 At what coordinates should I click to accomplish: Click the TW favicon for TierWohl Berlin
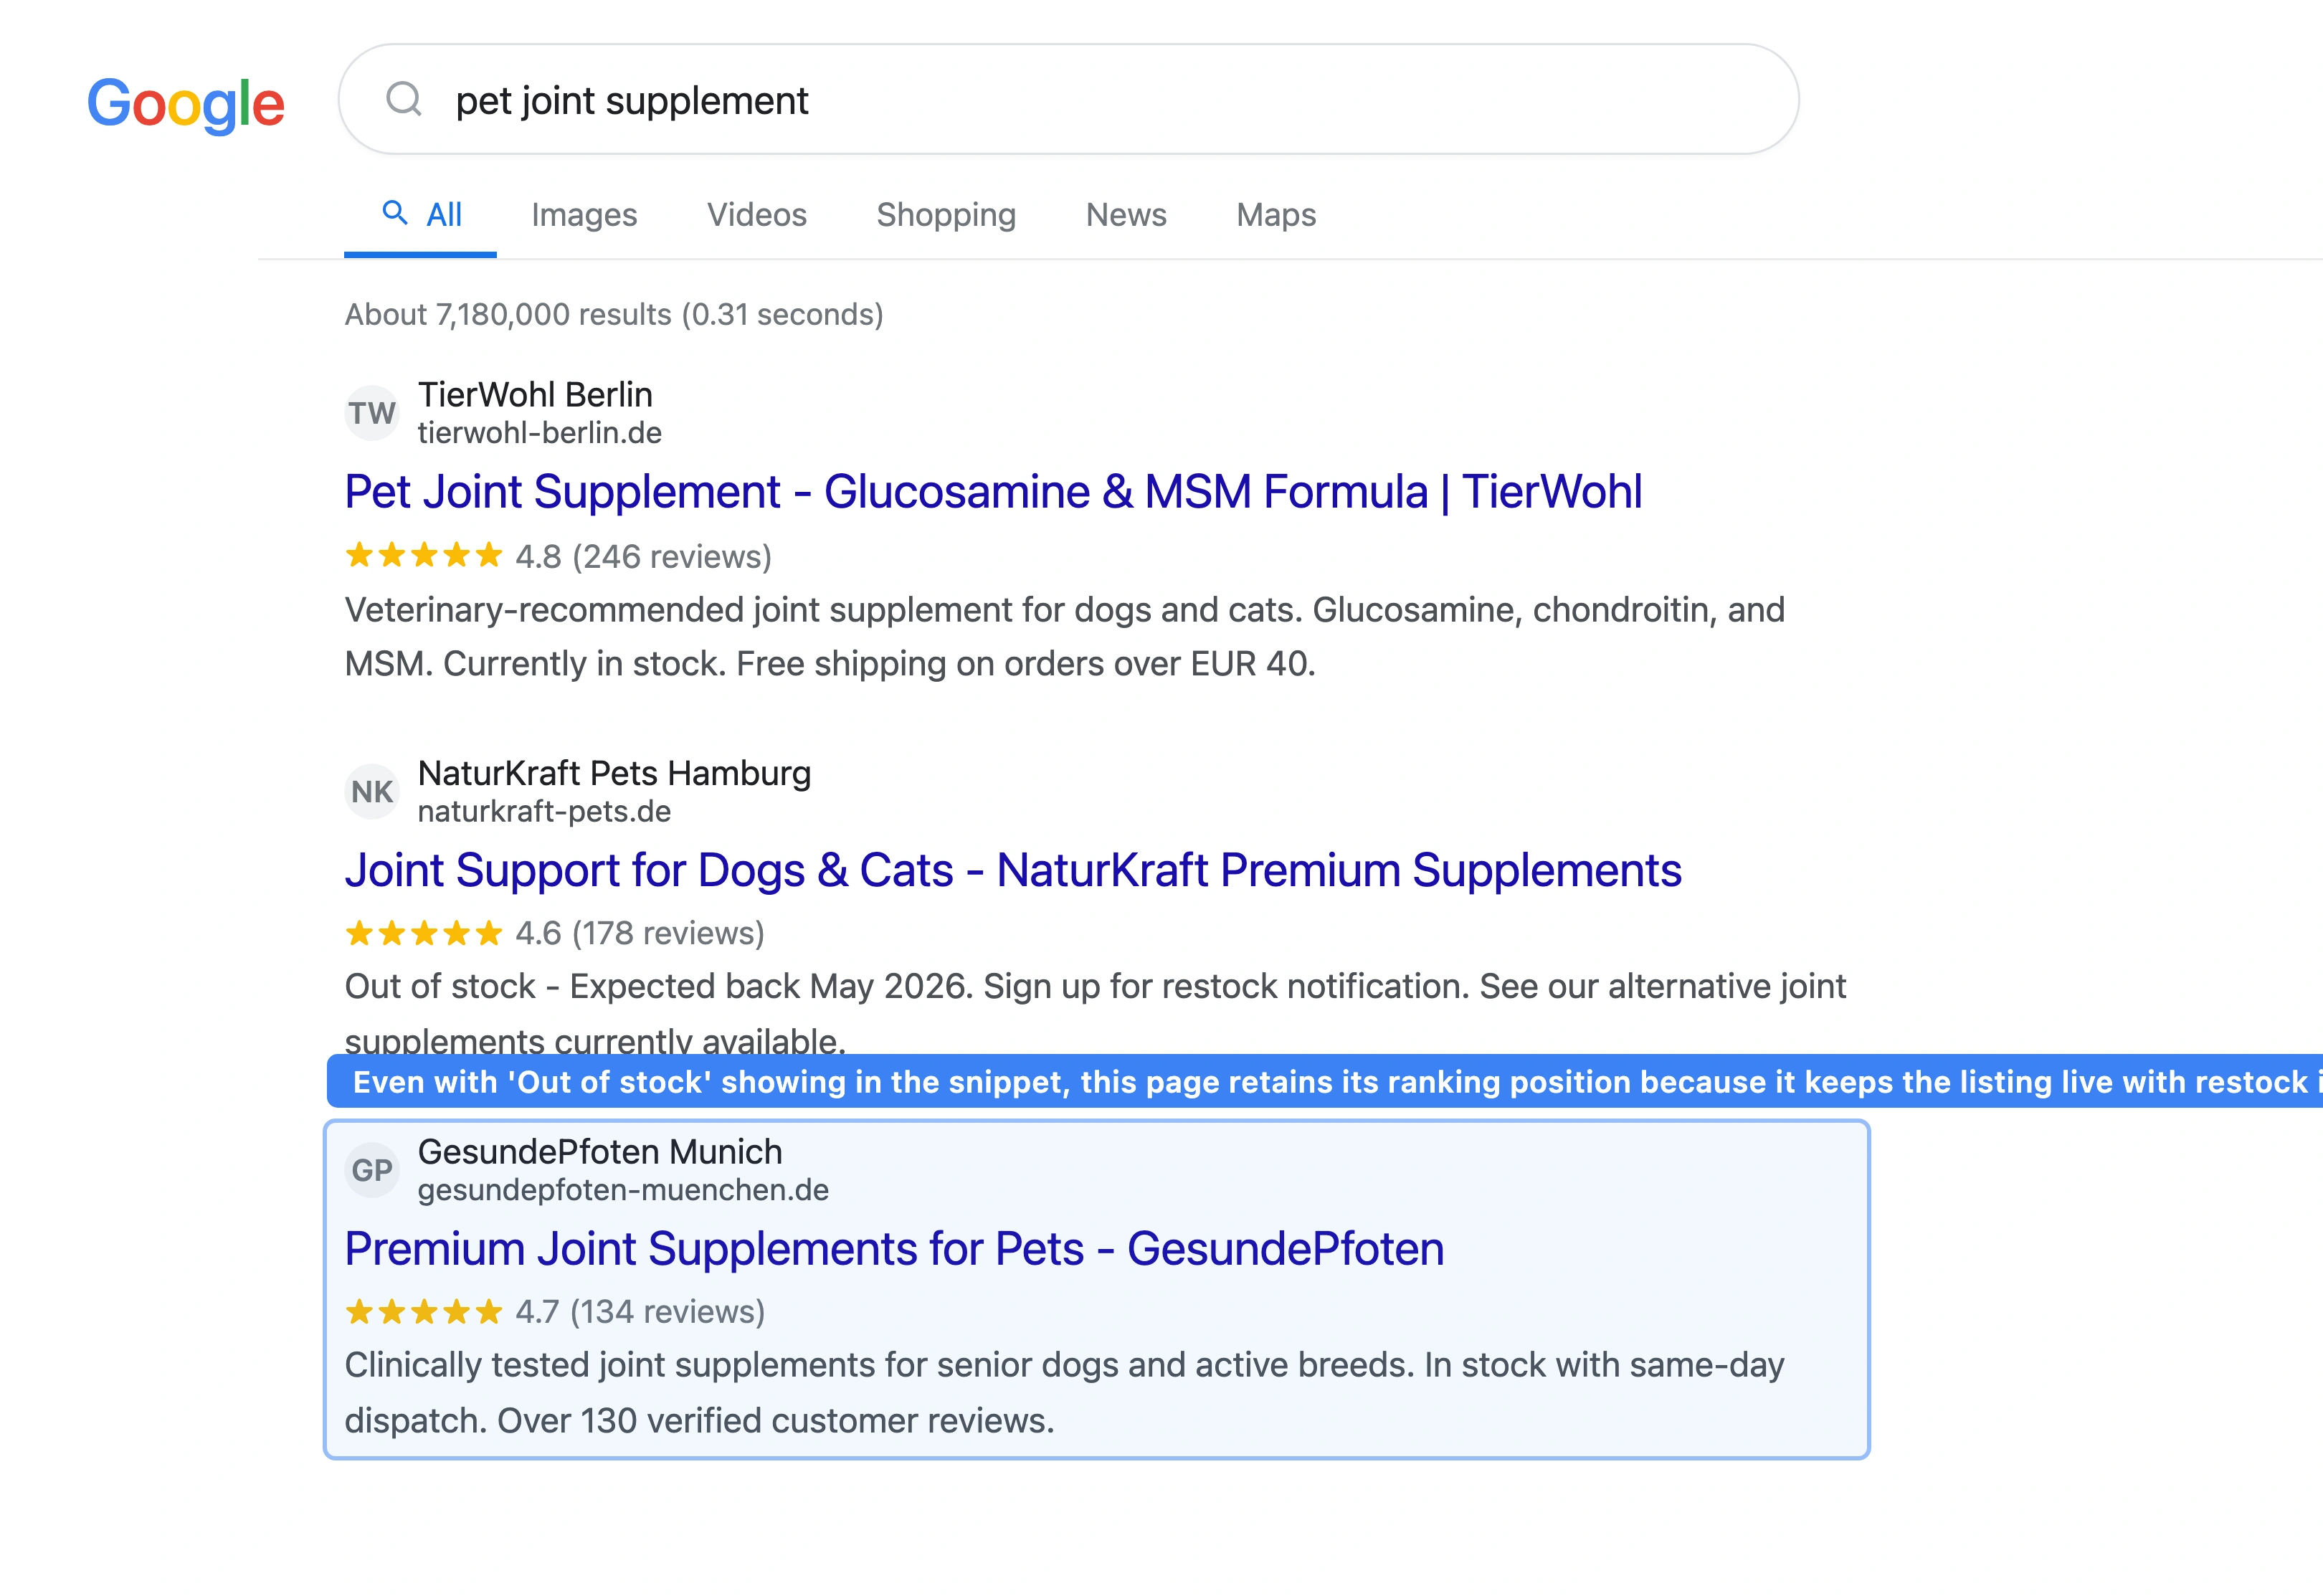(371, 412)
